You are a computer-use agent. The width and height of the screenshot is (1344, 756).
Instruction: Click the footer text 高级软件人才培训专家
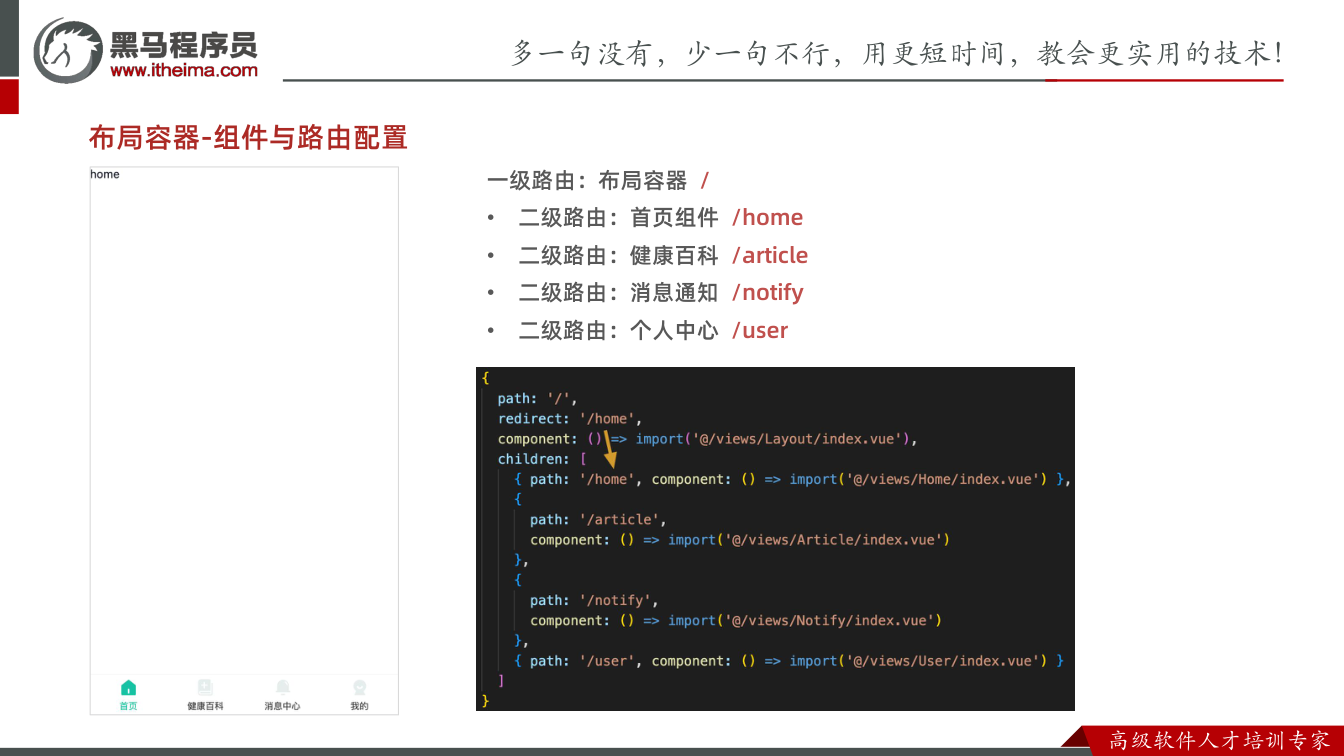1220,741
